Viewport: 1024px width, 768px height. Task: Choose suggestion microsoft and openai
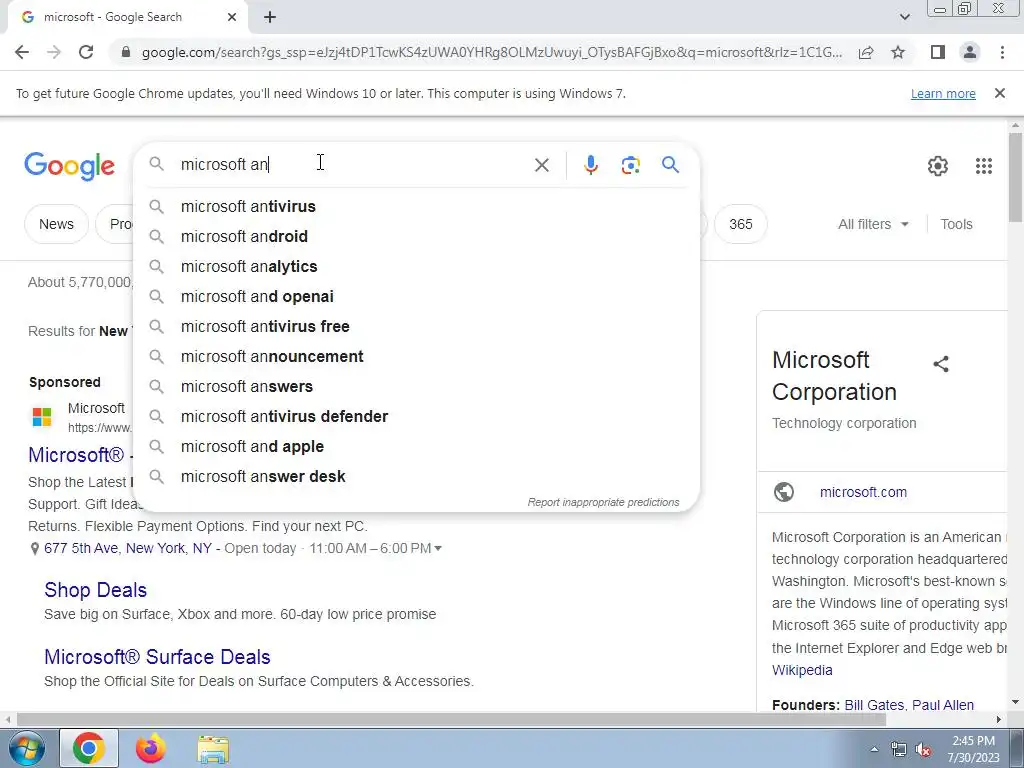click(x=257, y=296)
